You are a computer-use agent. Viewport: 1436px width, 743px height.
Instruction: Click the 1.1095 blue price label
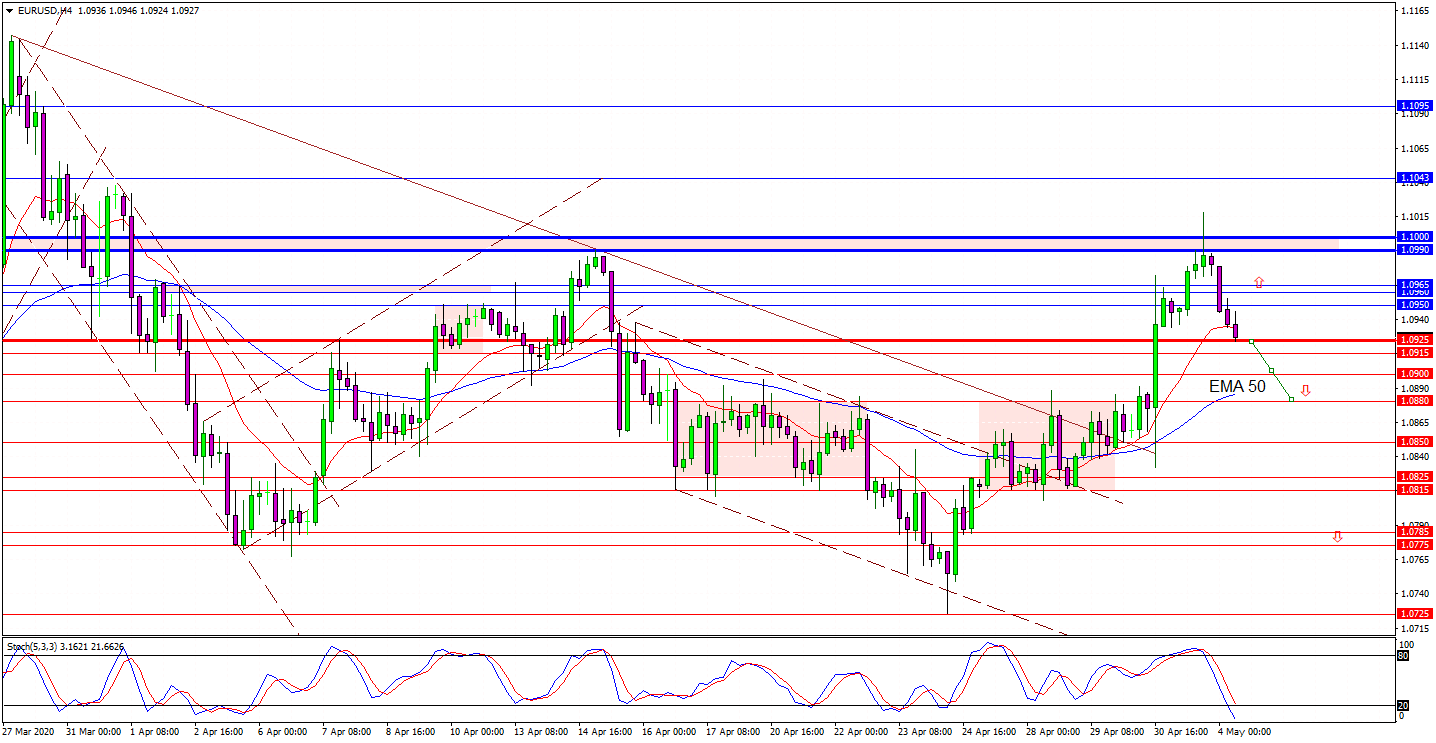click(x=1414, y=106)
